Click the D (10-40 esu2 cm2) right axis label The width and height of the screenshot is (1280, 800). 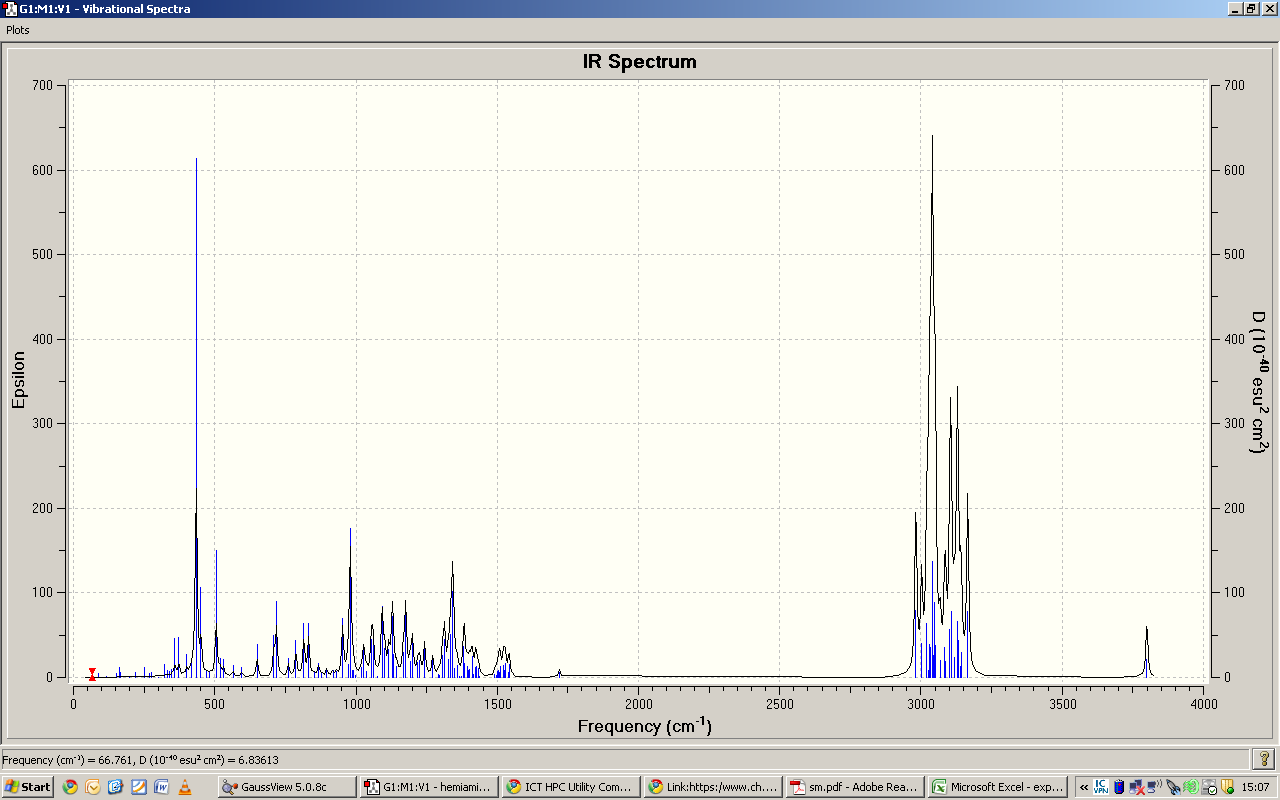click(1257, 382)
